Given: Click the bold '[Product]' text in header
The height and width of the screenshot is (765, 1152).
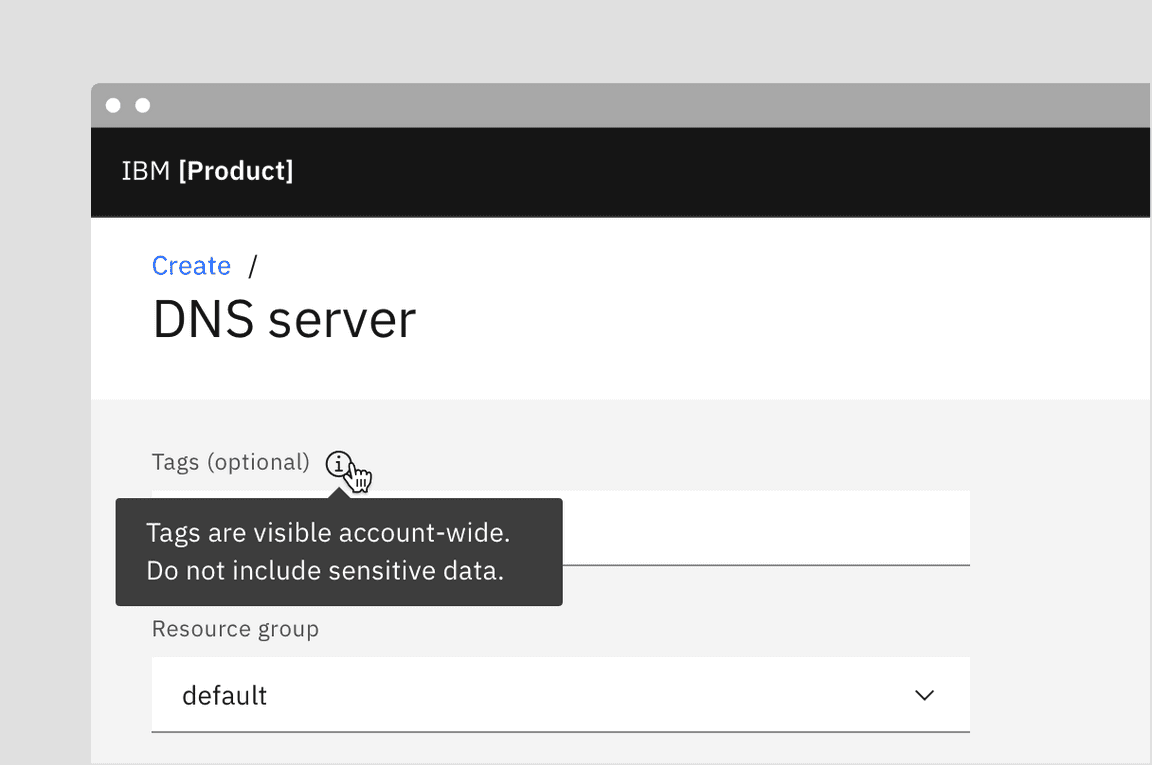Looking at the screenshot, I should [236, 171].
